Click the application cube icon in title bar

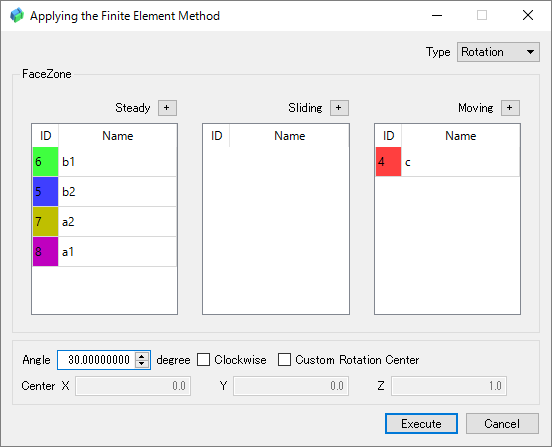tap(17, 15)
